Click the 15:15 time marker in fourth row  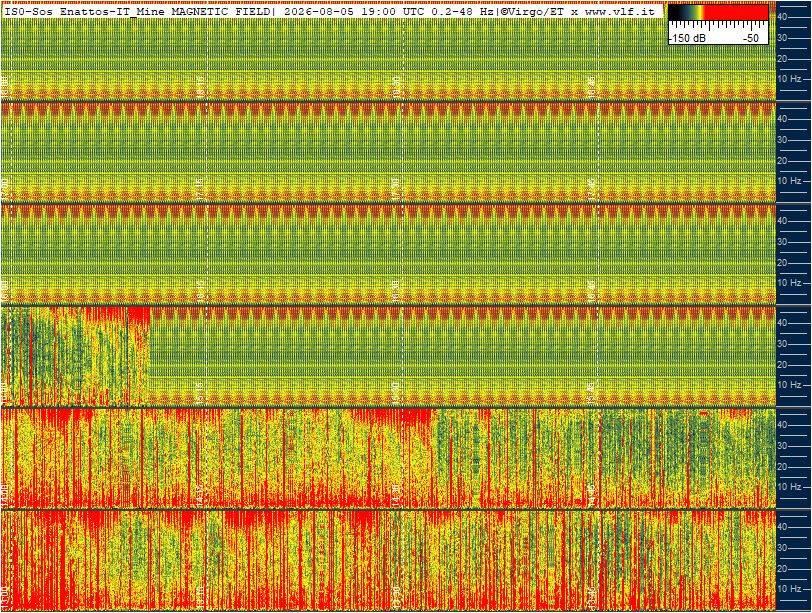pyautogui.click(x=200, y=392)
